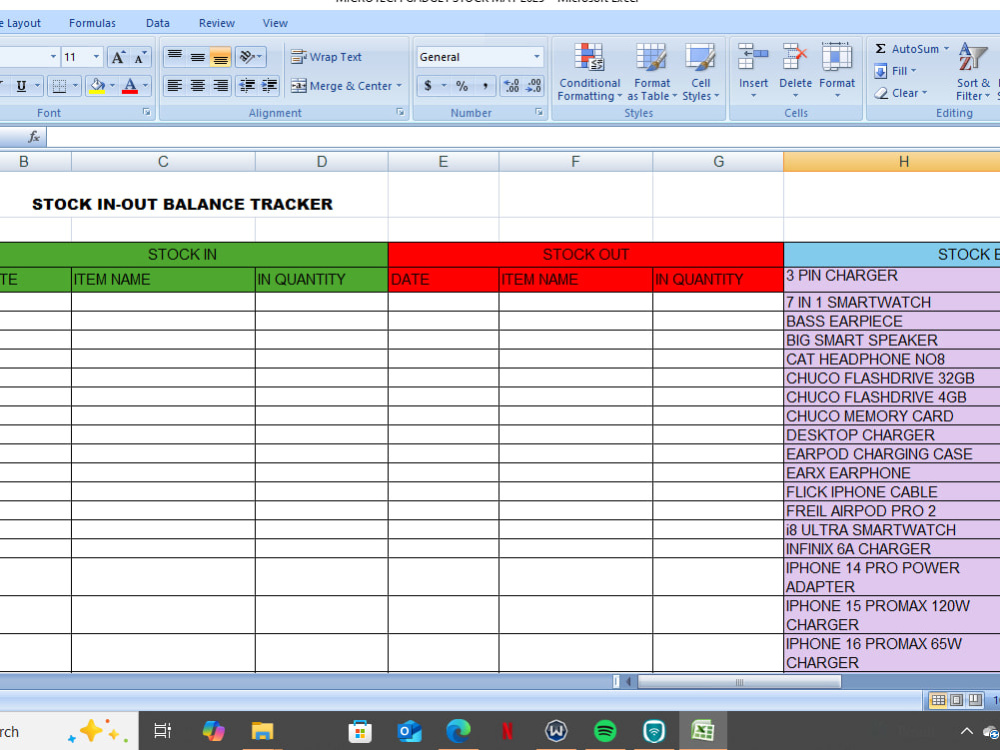Apply Accounting dollar number format

[427, 85]
